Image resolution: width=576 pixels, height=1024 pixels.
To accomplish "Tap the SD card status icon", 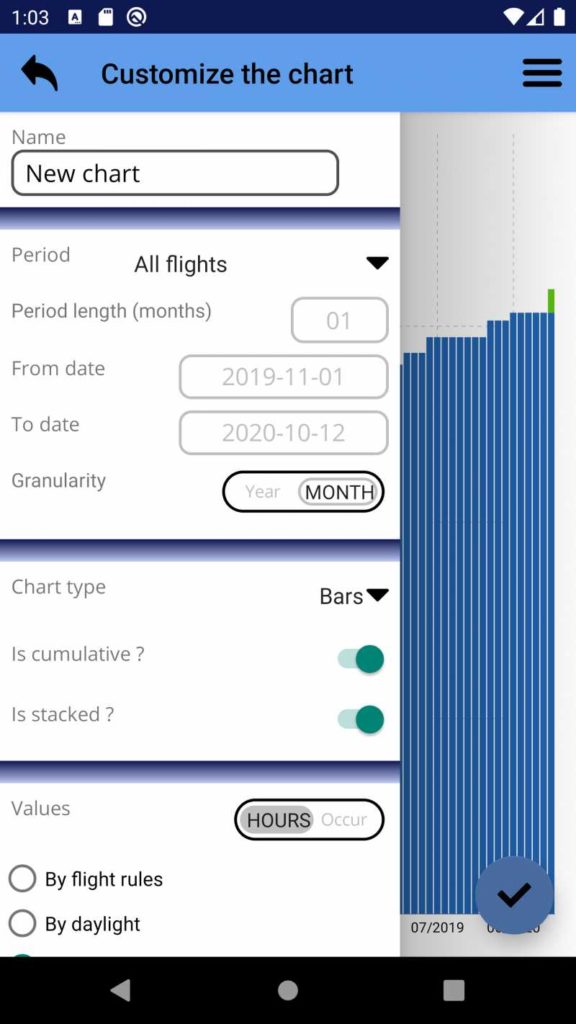I will coord(105,17).
